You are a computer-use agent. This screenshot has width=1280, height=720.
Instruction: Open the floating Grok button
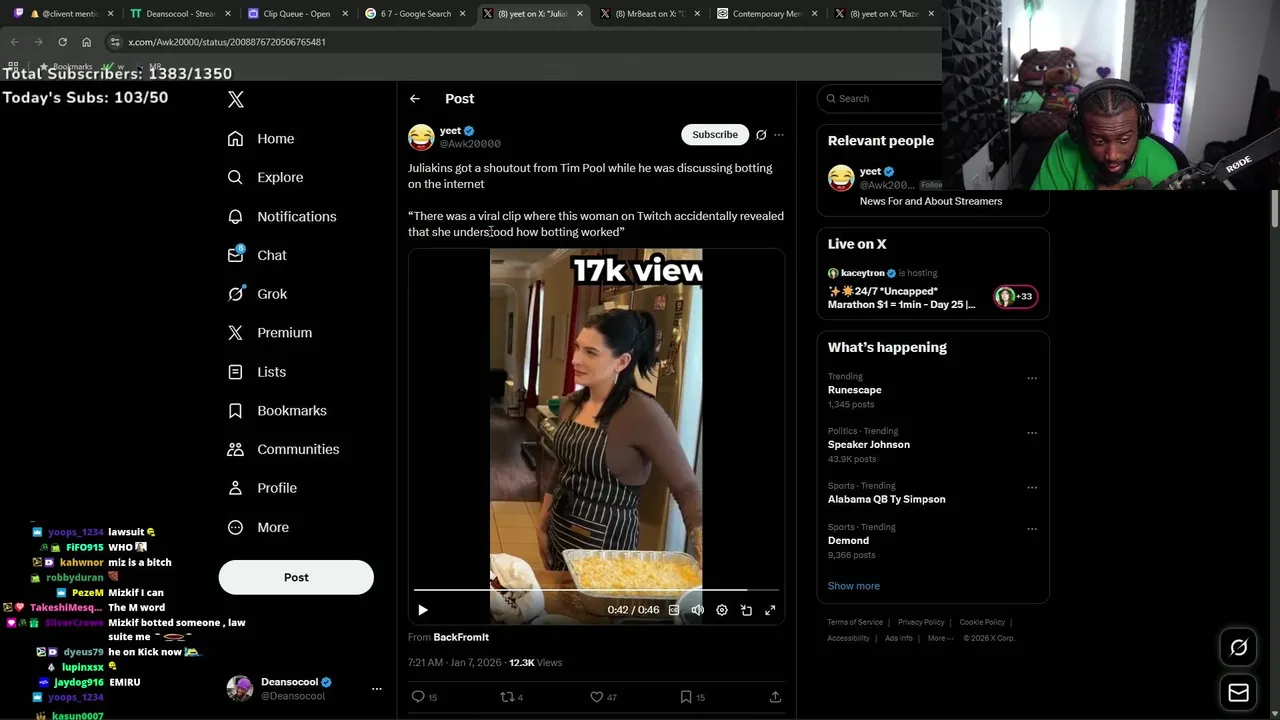click(x=1238, y=648)
